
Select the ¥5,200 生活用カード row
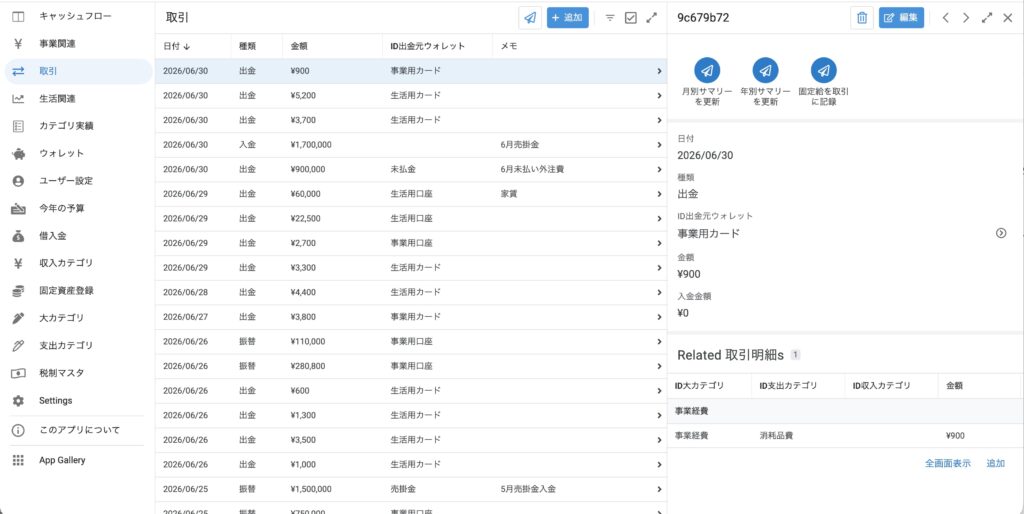tap(411, 95)
